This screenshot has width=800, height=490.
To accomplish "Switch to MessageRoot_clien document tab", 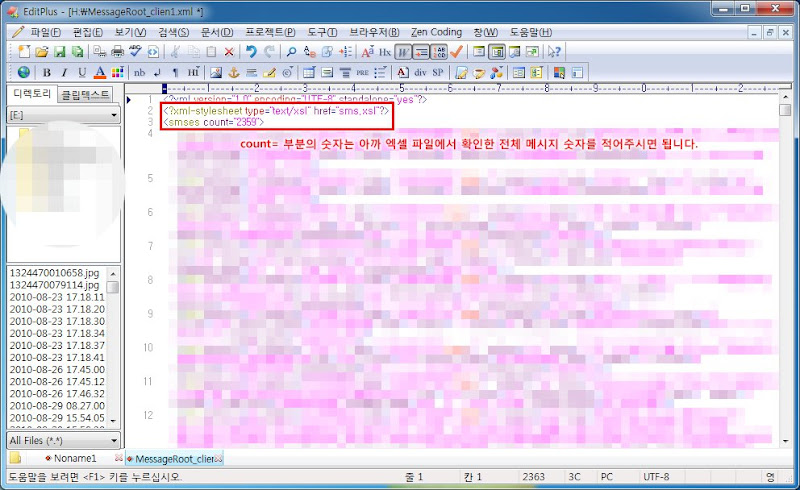I will pos(173,459).
